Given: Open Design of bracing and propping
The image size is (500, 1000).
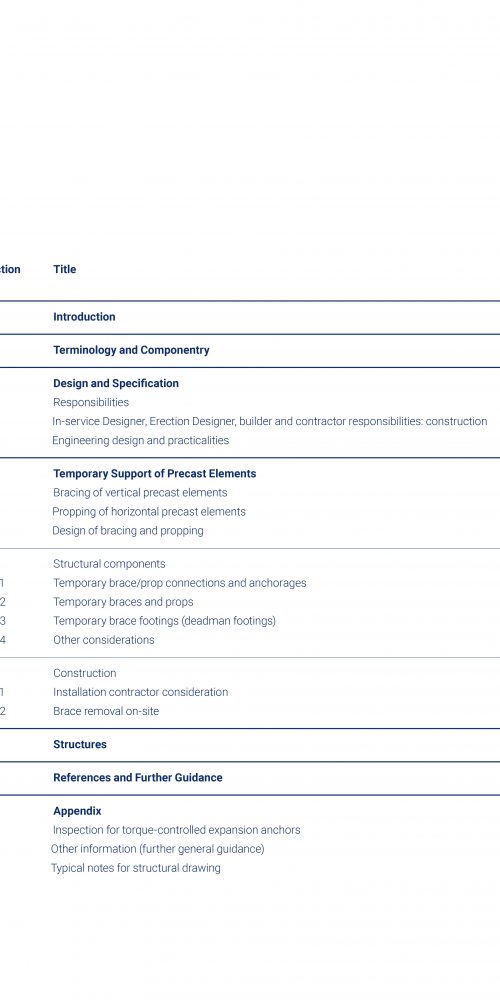Looking at the screenshot, I should click(128, 531).
